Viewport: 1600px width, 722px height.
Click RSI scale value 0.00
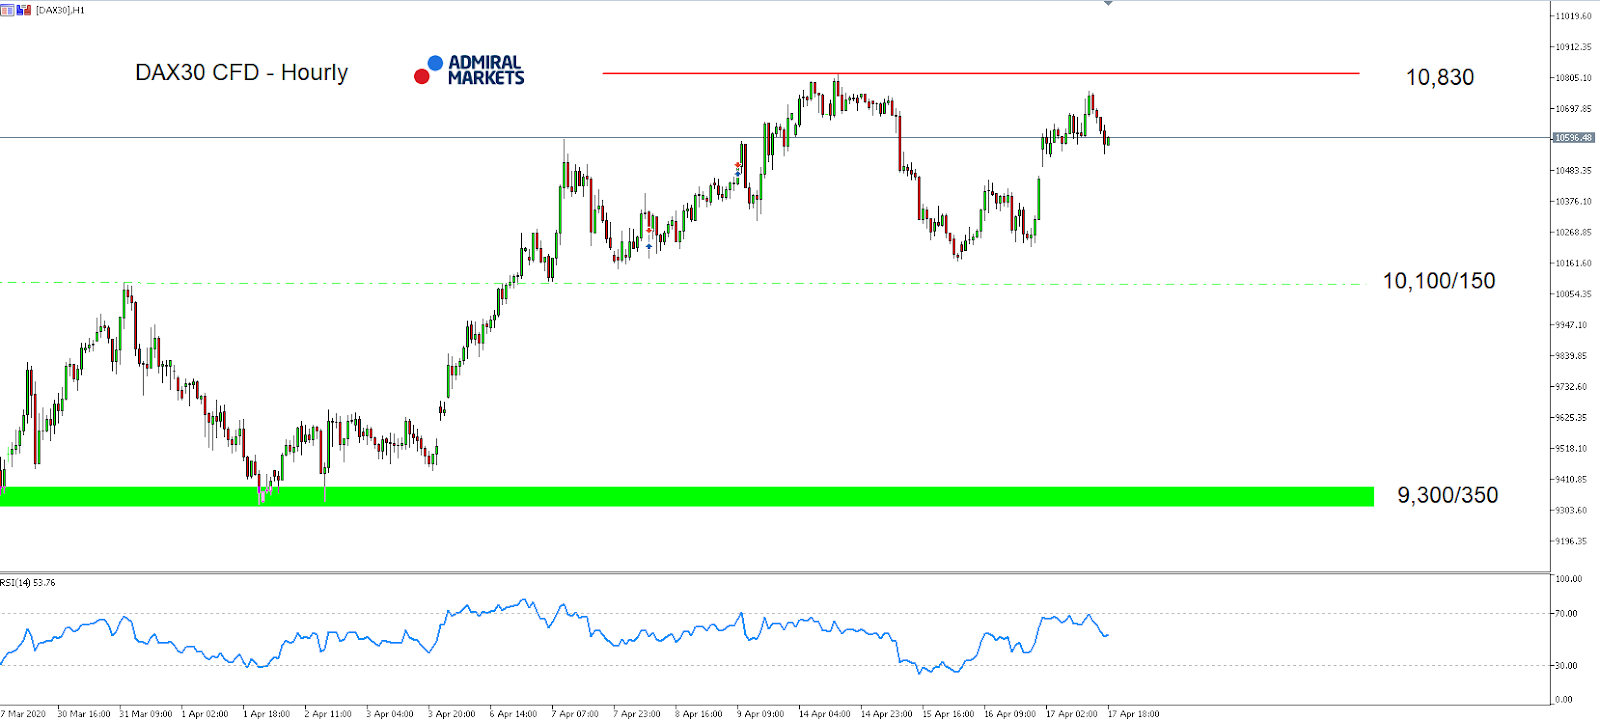1565,700
